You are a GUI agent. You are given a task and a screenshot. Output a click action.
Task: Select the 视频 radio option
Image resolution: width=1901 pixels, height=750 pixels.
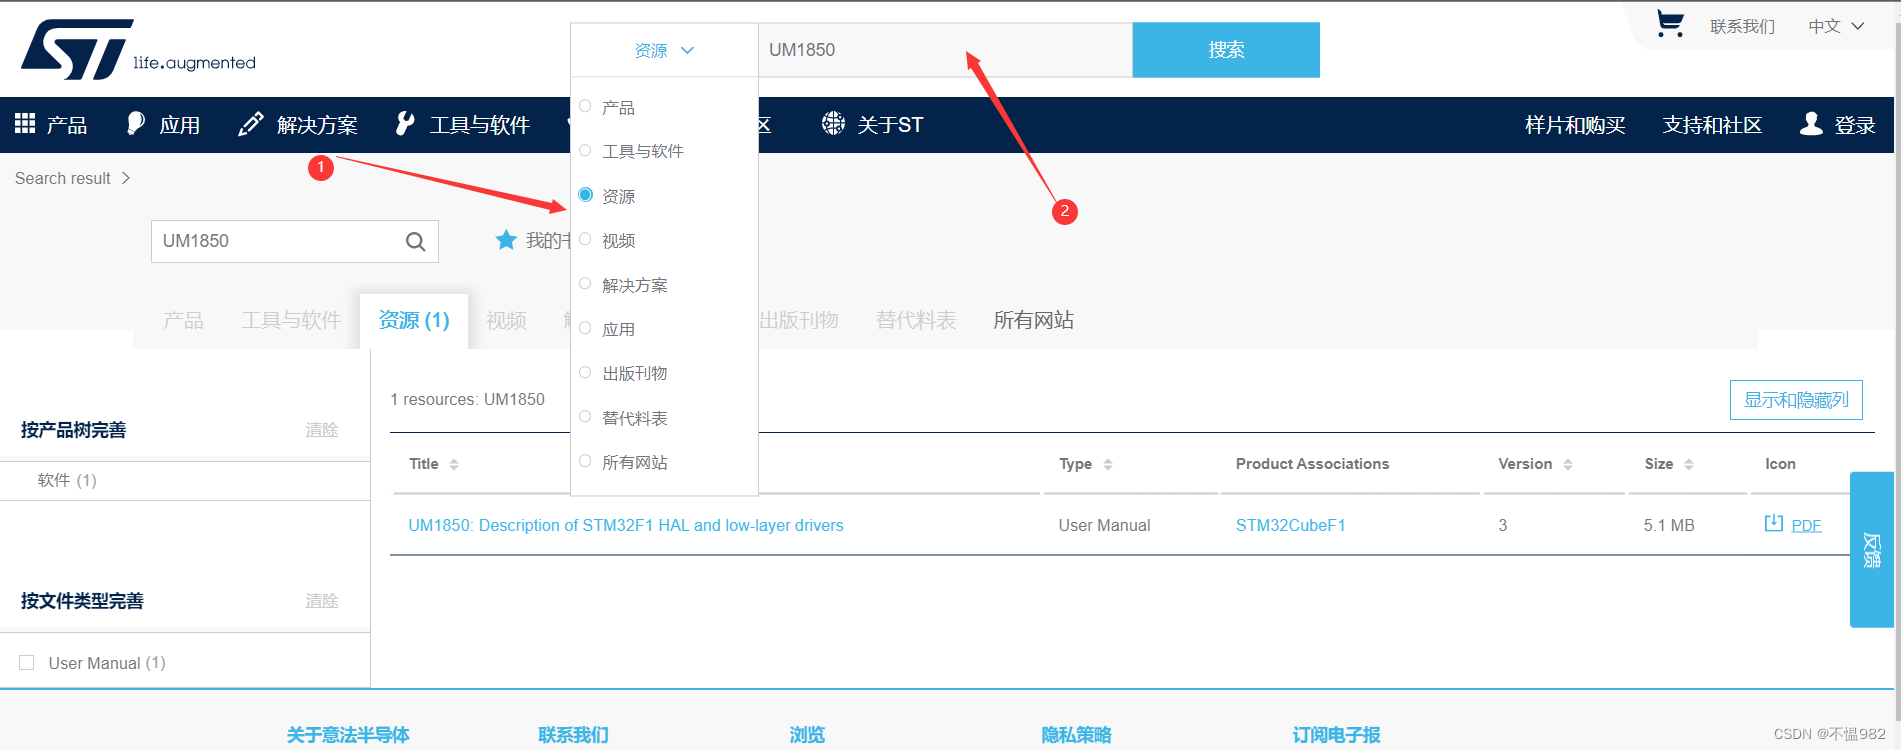coord(585,239)
